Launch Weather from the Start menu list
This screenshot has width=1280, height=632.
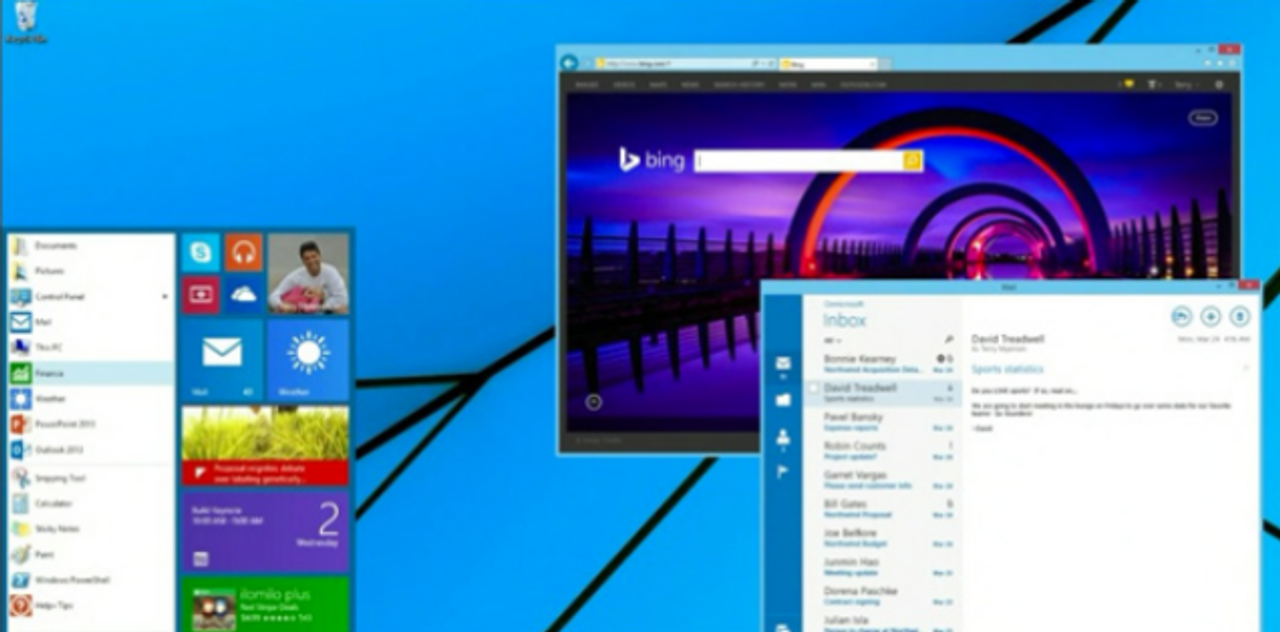[x=91, y=399]
